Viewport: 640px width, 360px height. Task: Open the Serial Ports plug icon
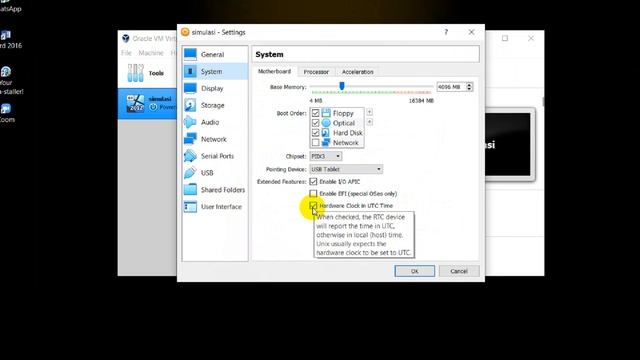(x=190, y=156)
